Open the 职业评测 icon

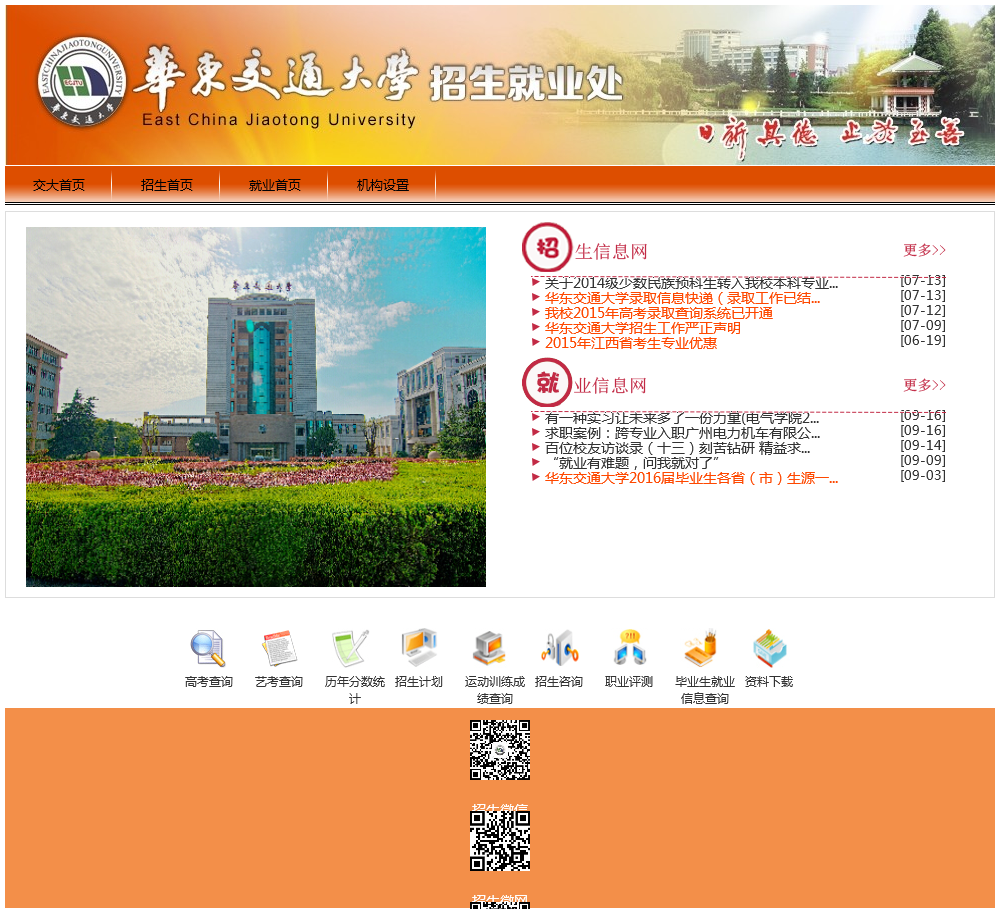(629, 647)
